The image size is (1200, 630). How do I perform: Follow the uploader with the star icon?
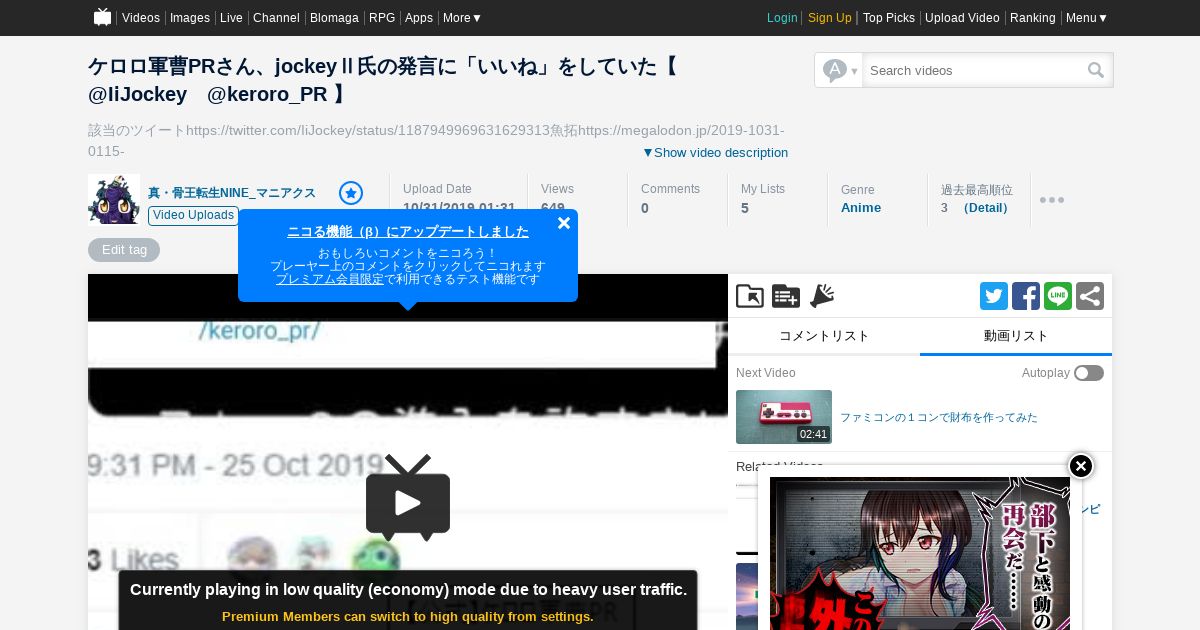(351, 193)
